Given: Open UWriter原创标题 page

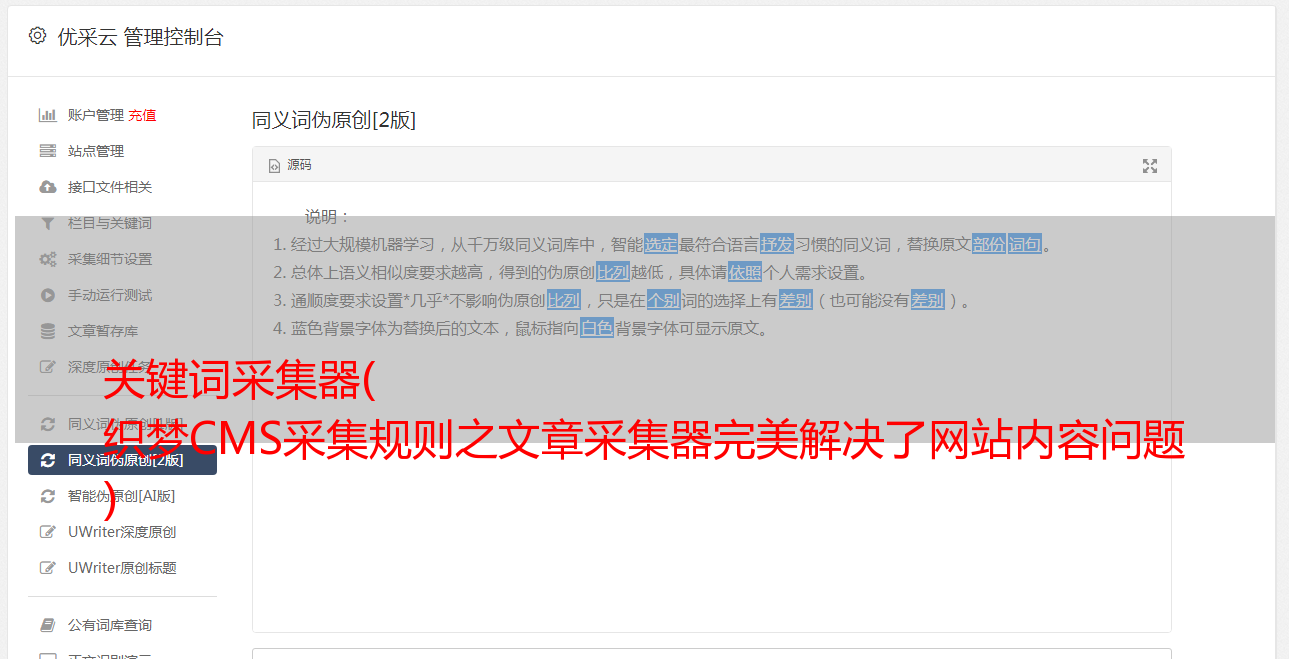Looking at the screenshot, I should (122, 568).
